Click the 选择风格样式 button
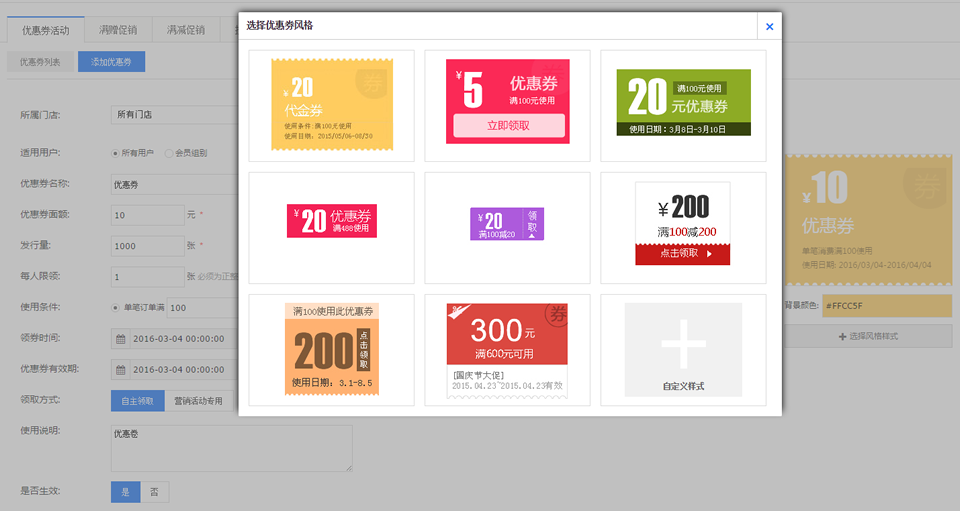Viewport: 960px width, 511px height. pyautogui.click(x=867, y=336)
